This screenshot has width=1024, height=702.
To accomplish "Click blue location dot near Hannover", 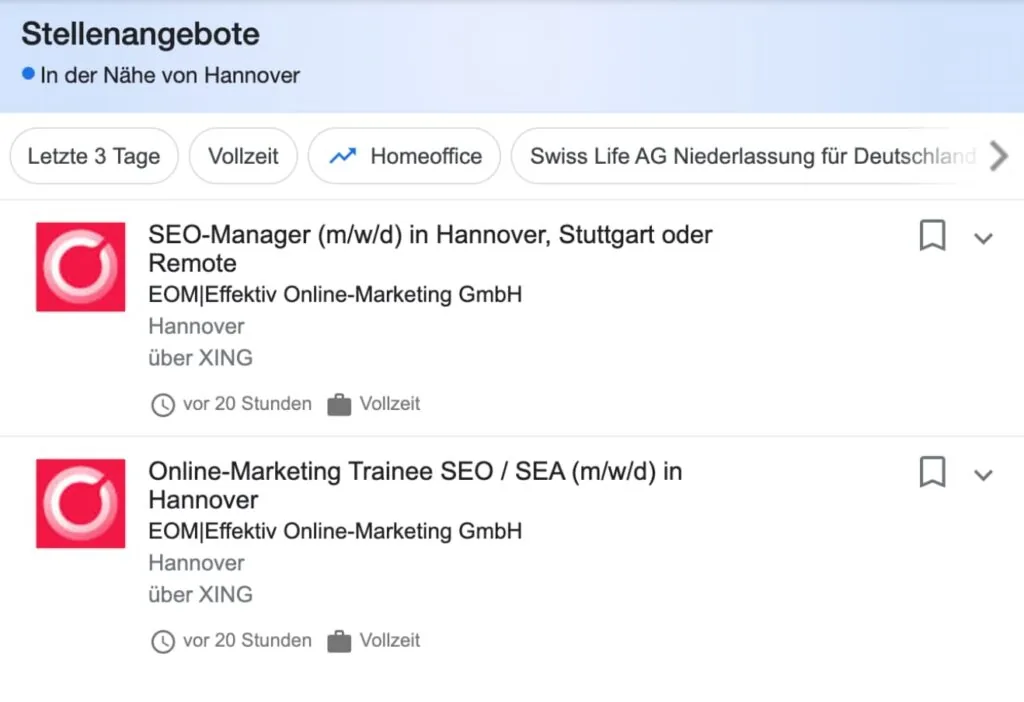I will (28, 73).
